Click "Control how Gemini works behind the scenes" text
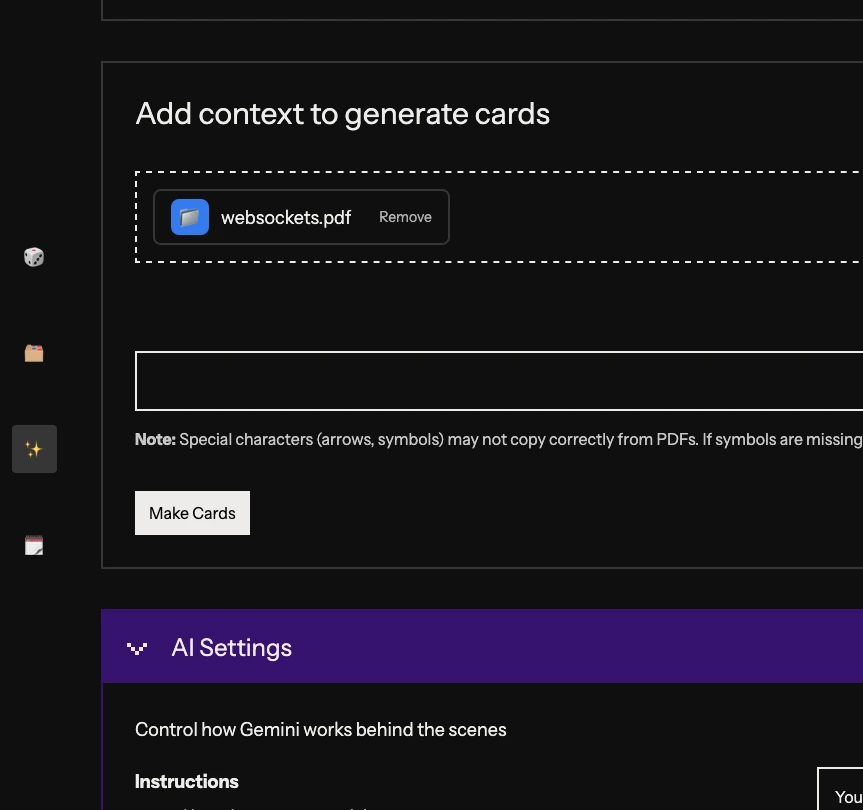Viewport: 863px width, 810px height. (x=320, y=729)
